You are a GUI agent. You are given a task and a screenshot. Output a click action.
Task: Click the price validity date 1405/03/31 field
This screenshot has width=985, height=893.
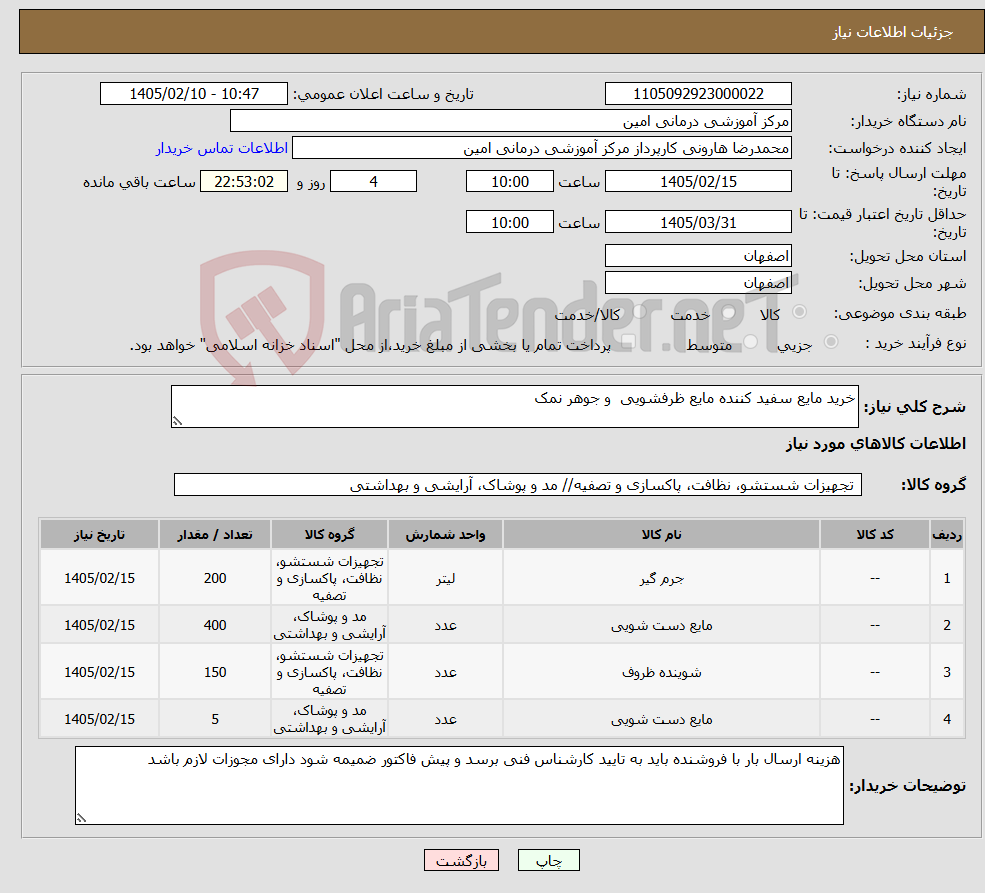pos(698,222)
